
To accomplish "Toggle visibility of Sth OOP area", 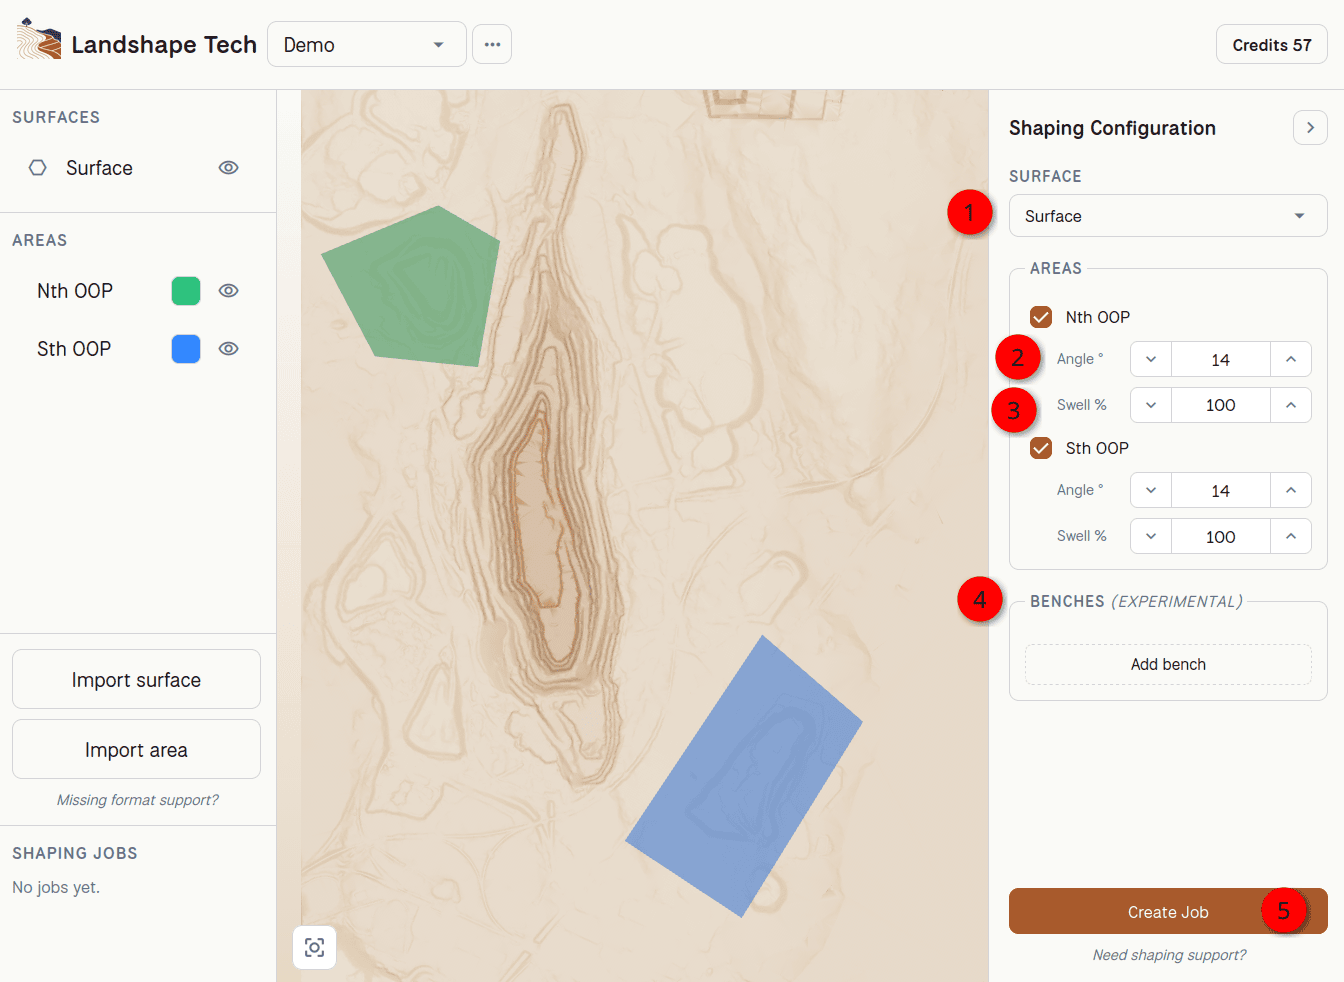I will (x=229, y=349).
